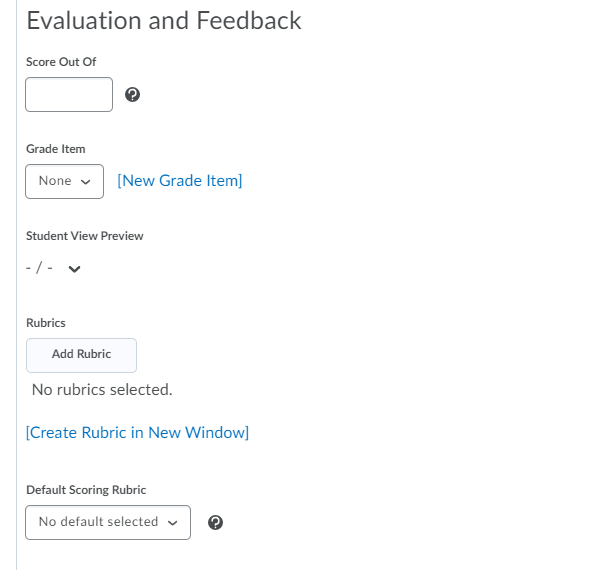Viewport: 594px width, 570px height.
Task: Open help for Score Out Of
Action: pyautogui.click(x=132, y=94)
